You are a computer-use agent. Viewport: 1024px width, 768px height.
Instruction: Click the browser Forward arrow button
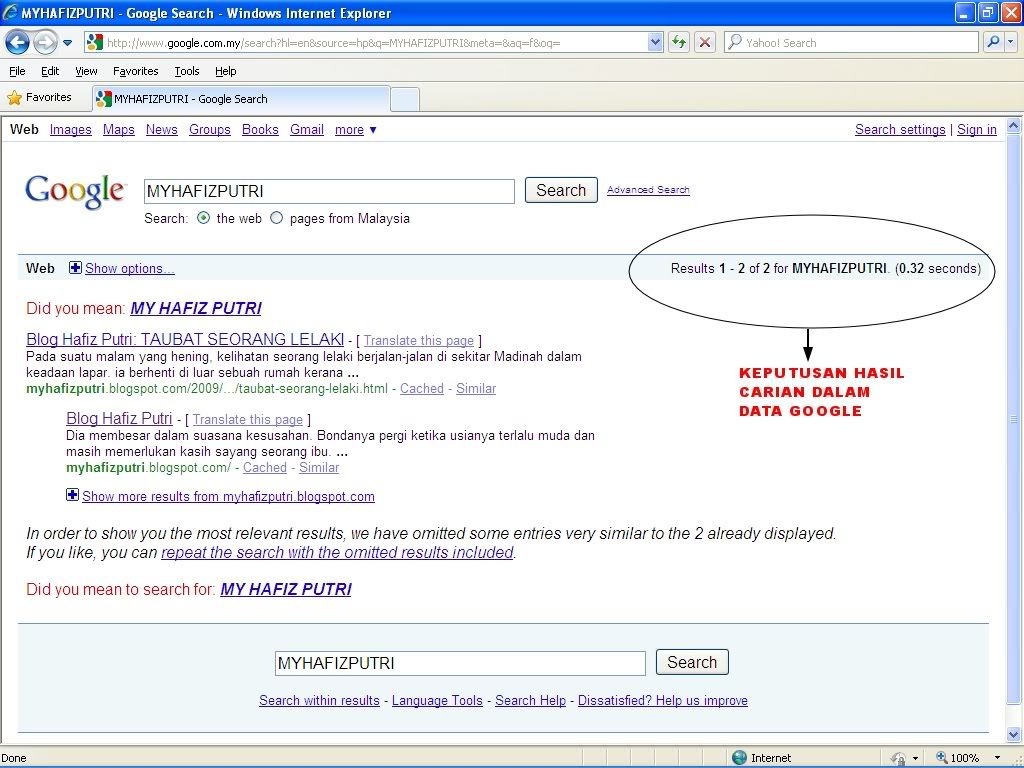45,42
